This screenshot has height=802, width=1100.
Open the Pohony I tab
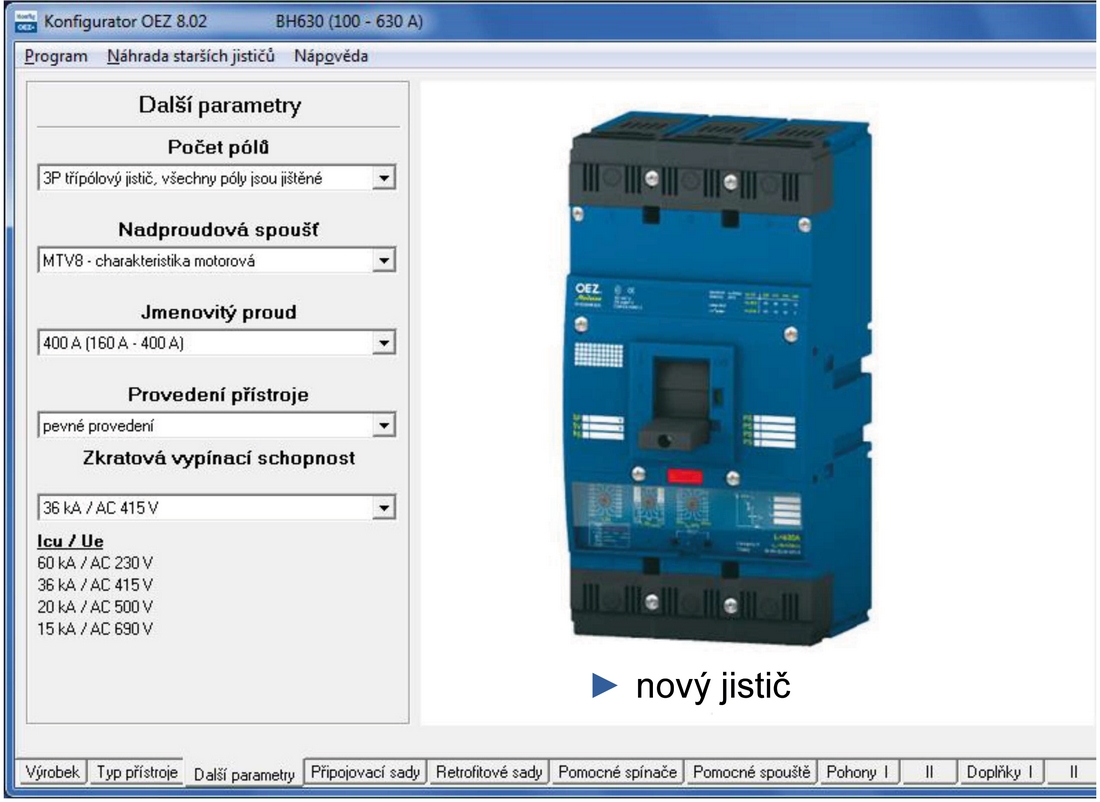tap(857, 772)
